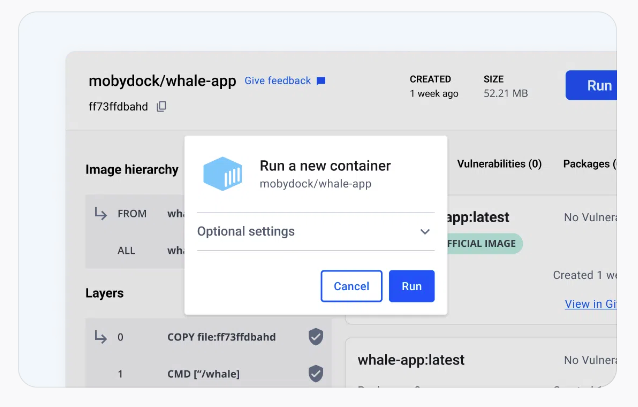Viewport: 638px width, 407px height.
Task: Click the Layers heading
Action: tap(104, 293)
